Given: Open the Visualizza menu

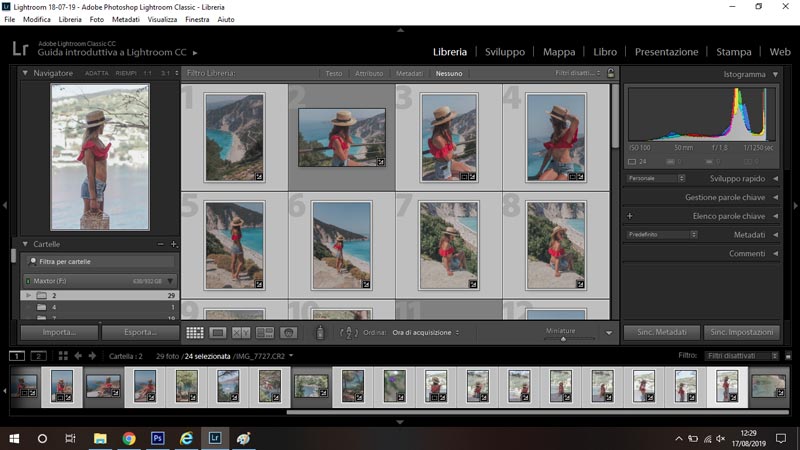Looking at the screenshot, I should coord(162,19).
